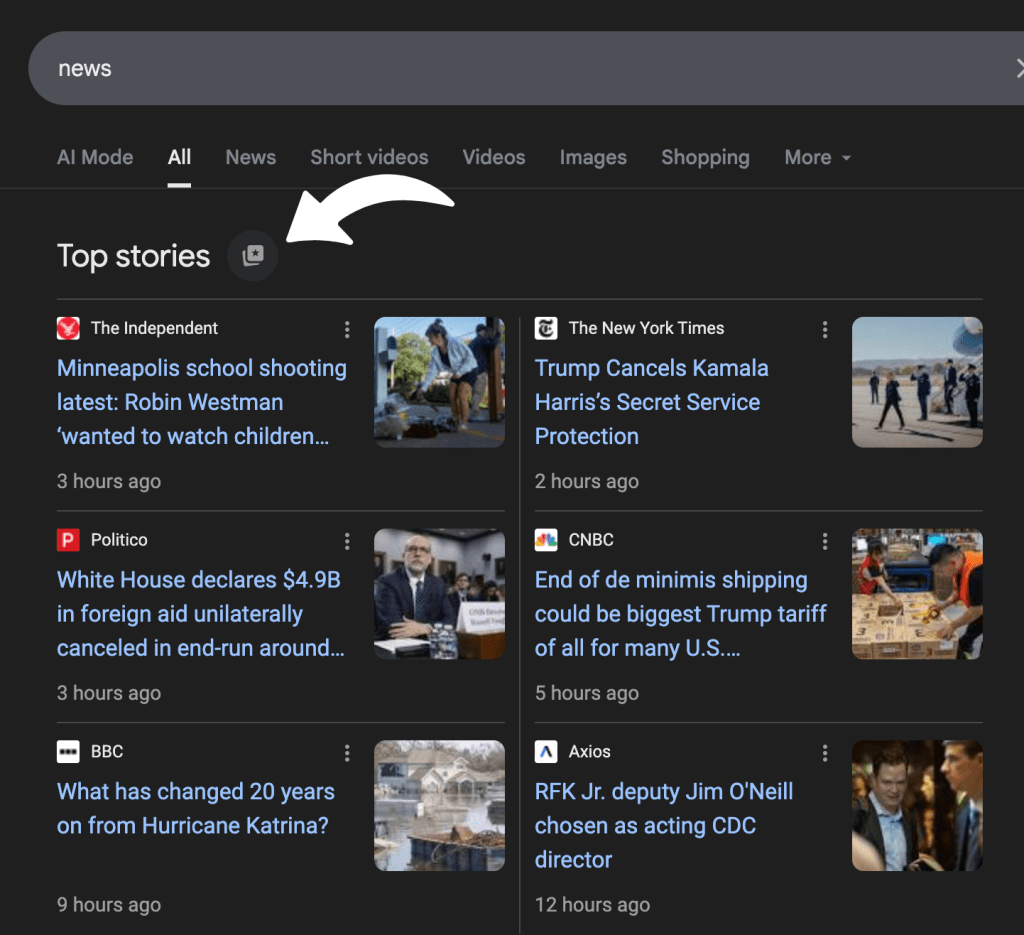Switch to the Images tab
This screenshot has width=1024, height=935.
coord(593,157)
